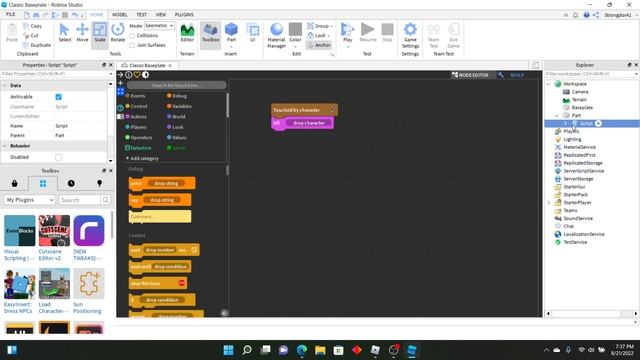
Task: Open the My Plugins dropdown in Toolbox
Action: [29, 200]
